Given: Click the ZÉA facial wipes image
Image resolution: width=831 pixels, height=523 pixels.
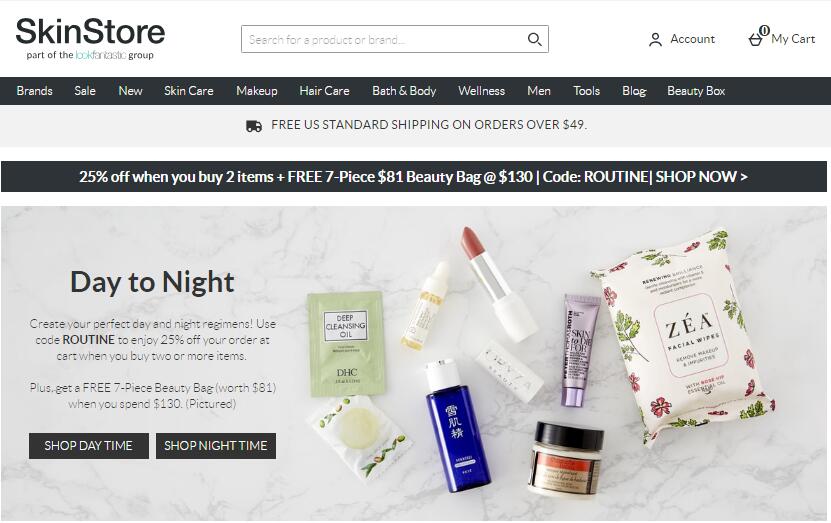Looking at the screenshot, I should click(x=684, y=336).
